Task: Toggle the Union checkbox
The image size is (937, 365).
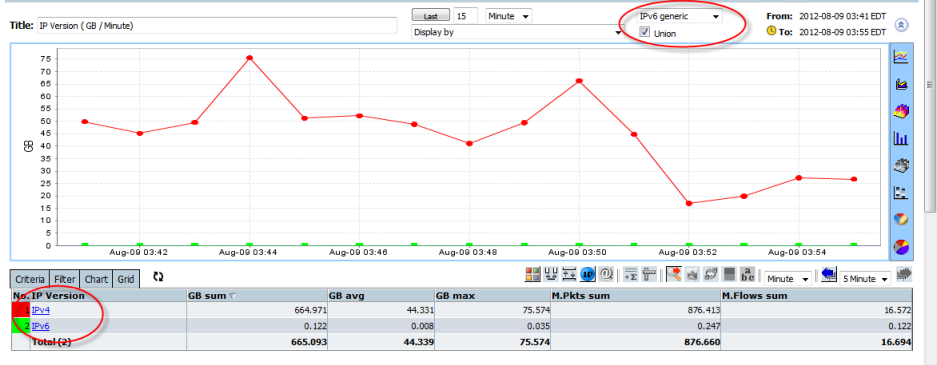Action: click(644, 33)
